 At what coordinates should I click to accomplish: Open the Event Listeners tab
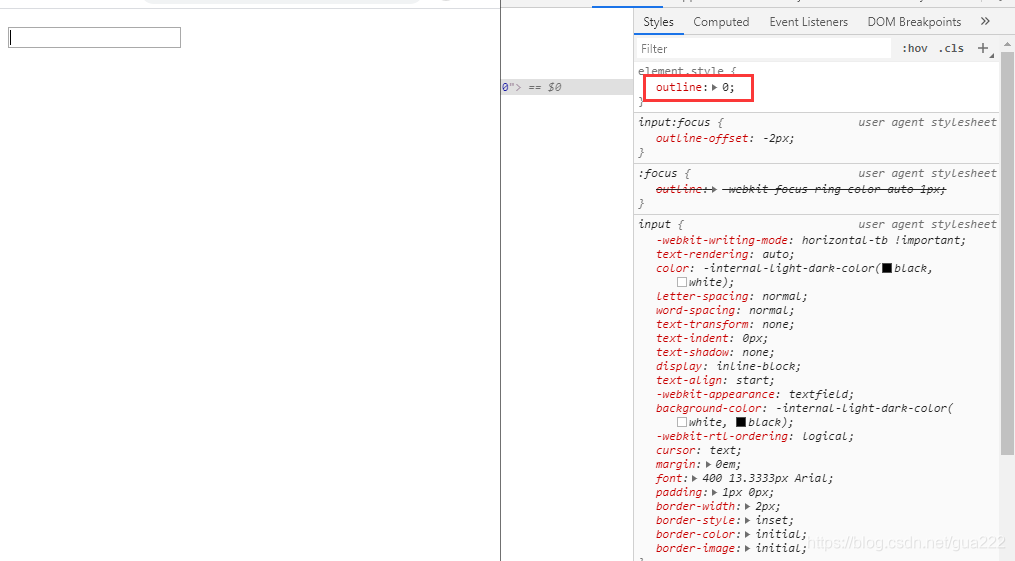point(809,22)
